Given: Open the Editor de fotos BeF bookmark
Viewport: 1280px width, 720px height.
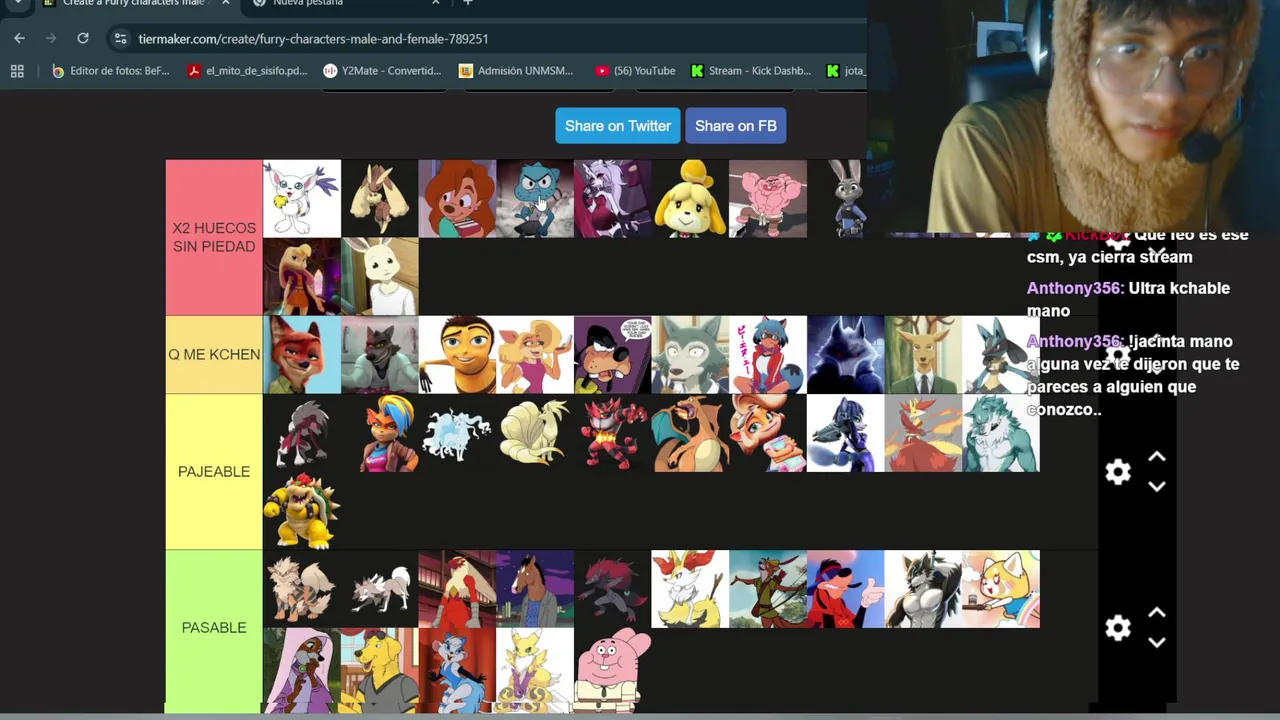Looking at the screenshot, I should pyautogui.click(x=110, y=71).
